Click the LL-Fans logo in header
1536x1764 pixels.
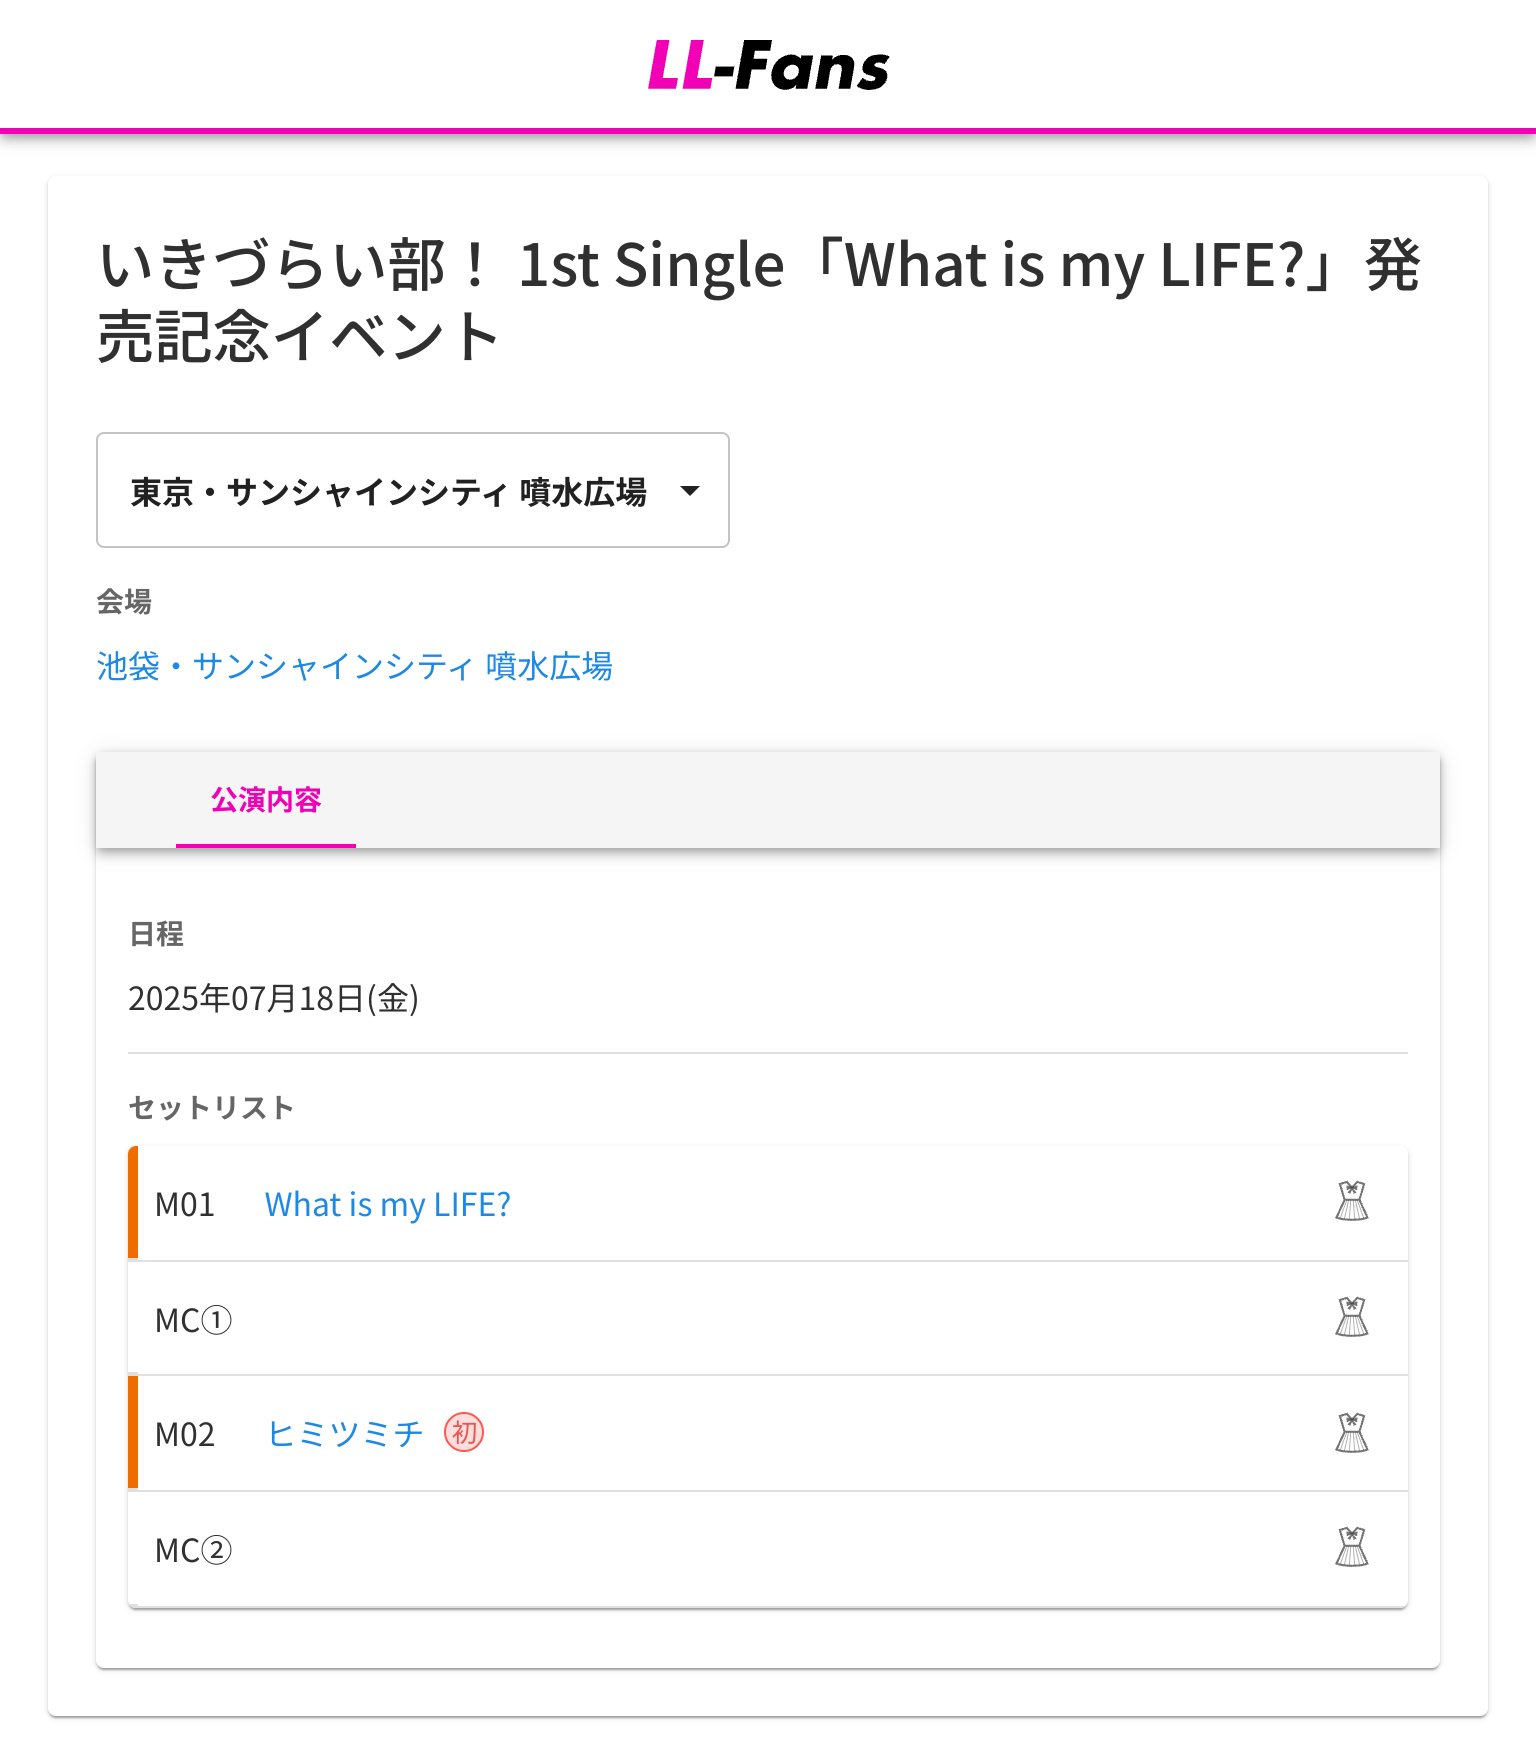768,66
